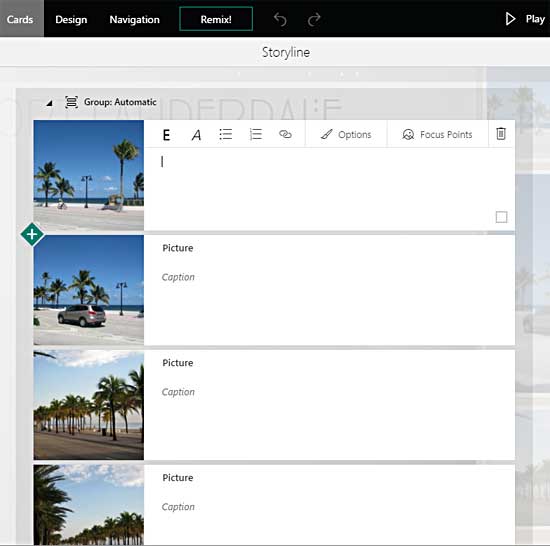Add a hyperlink with link icon
This screenshot has width=550, height=546.
[285, 134]
